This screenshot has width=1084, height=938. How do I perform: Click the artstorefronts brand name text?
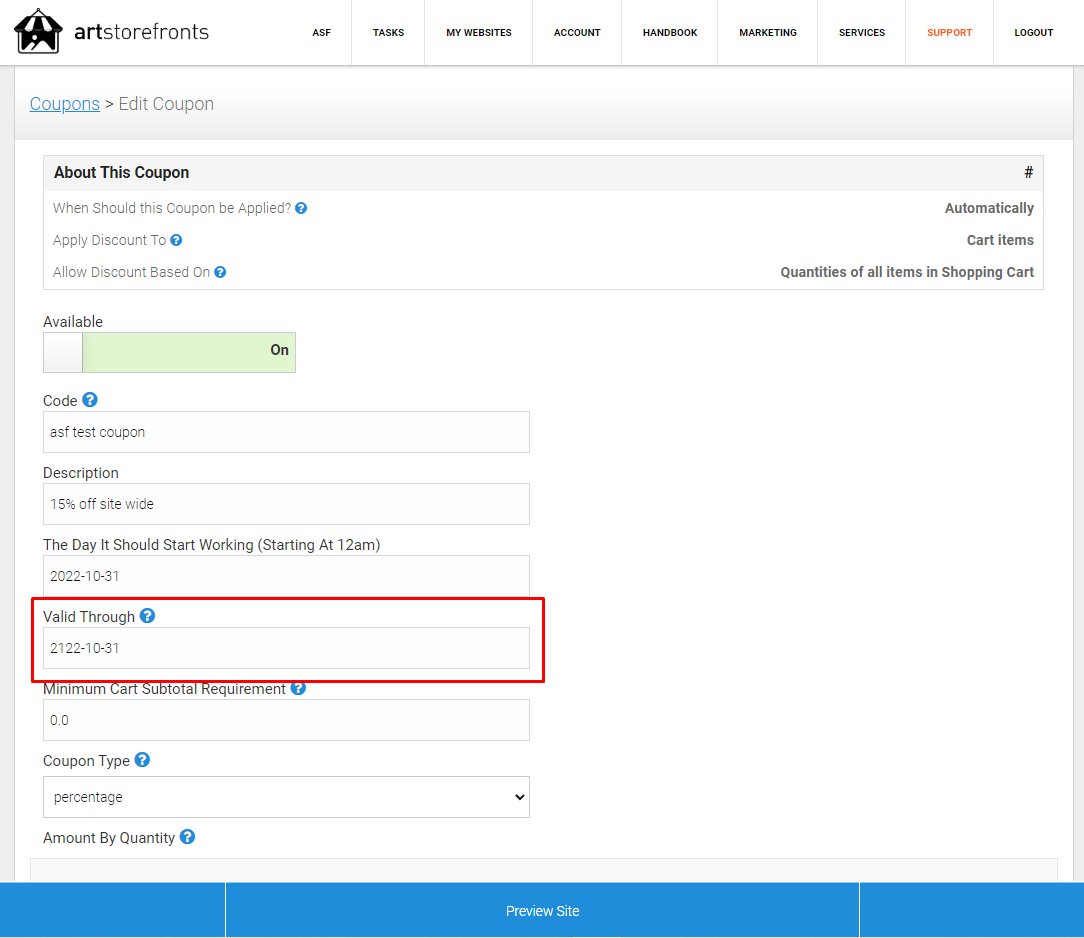click(142, 32)
